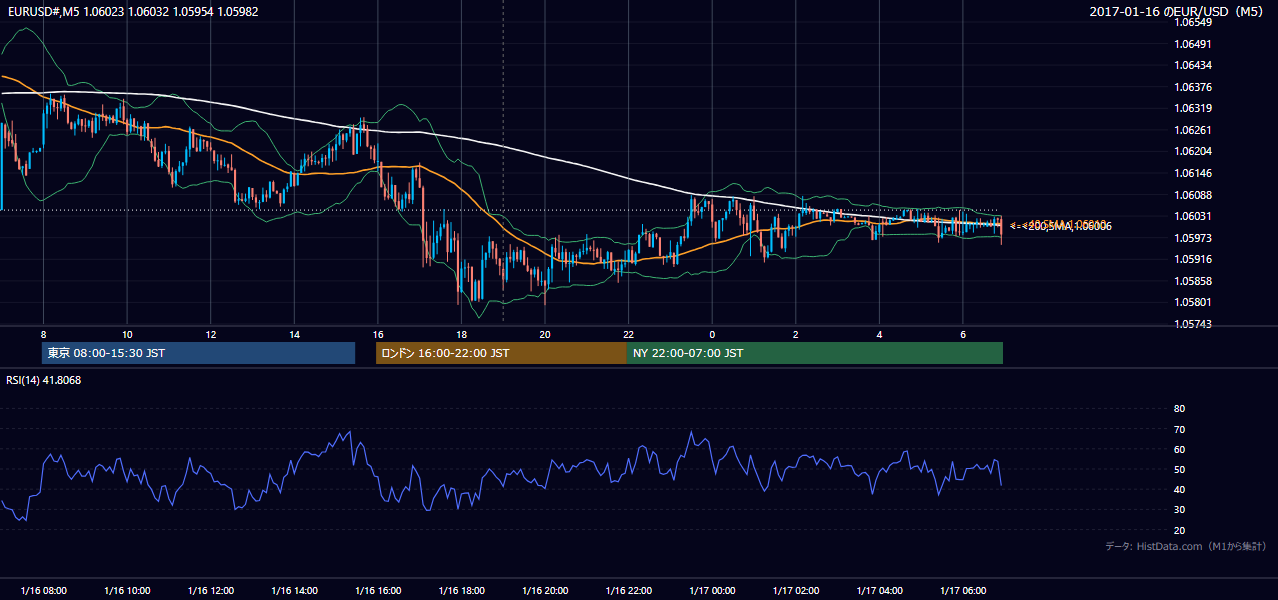Select the ロンドン 16:00-22:00 JST session bar
Viewport: 1278px width, 600px height.
pyautogui.click(x=501, y=353)
